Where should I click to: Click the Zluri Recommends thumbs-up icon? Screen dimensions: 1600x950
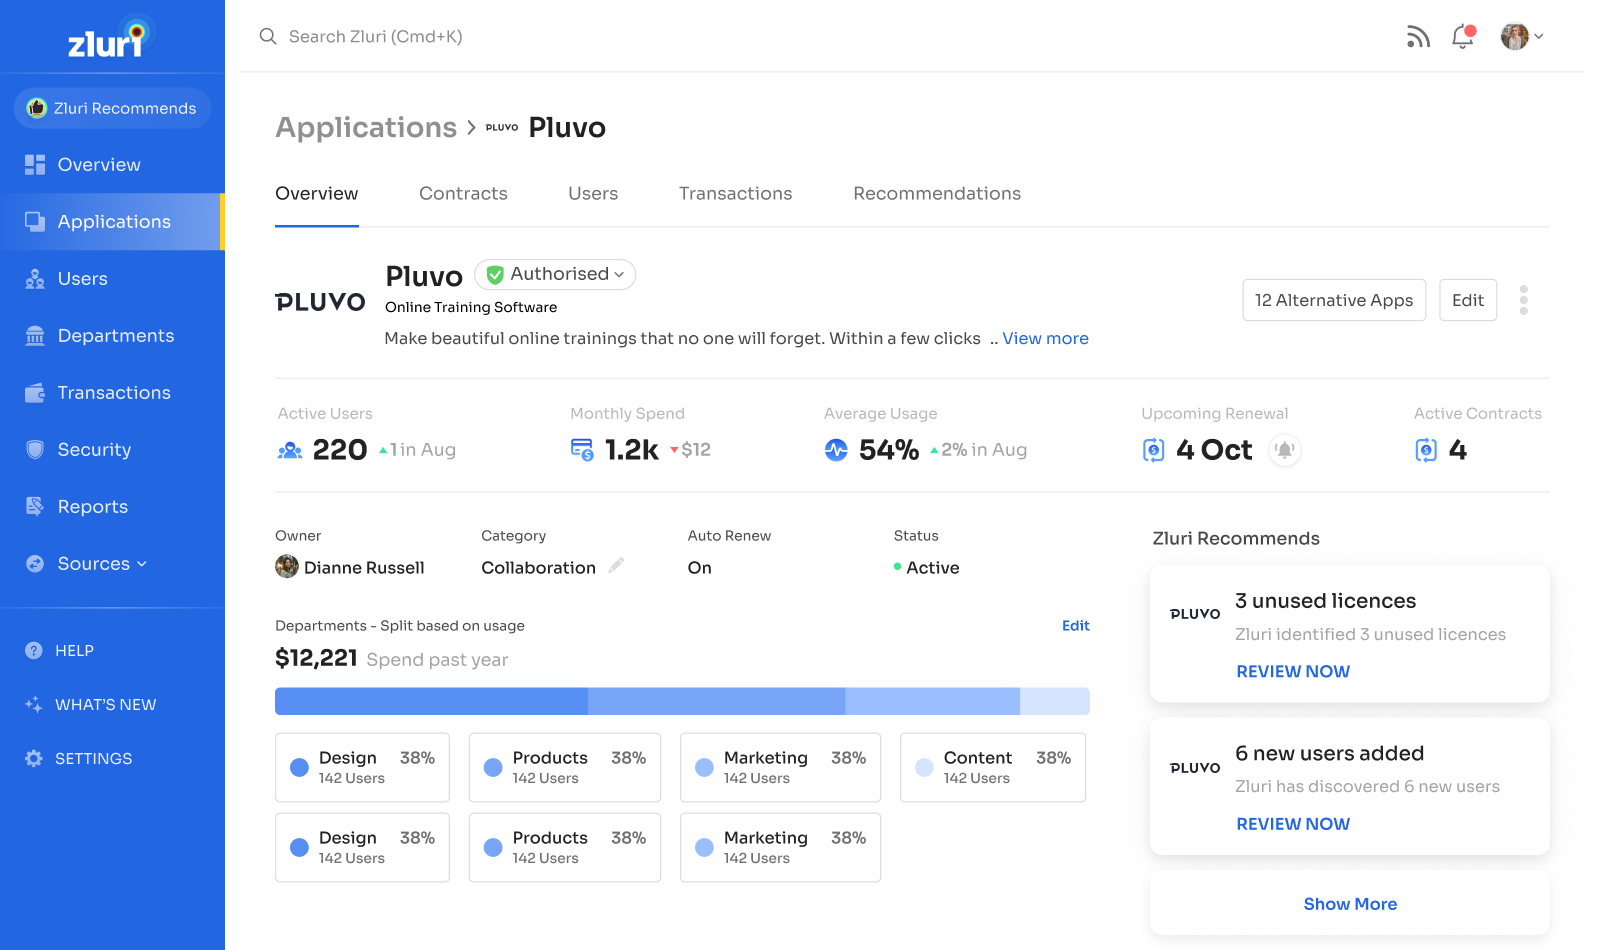point(37,108)
